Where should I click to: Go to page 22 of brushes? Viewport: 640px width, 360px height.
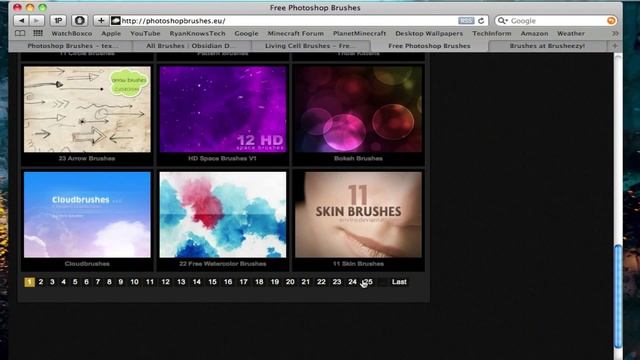click(x=322, y=282)
